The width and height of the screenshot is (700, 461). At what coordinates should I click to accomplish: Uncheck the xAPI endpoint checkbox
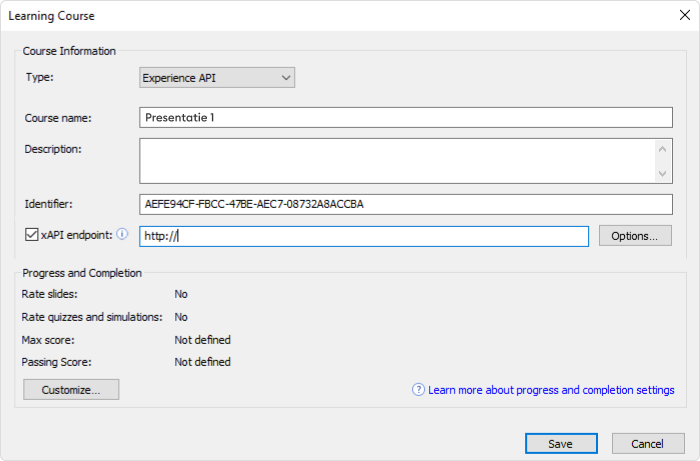31,235
